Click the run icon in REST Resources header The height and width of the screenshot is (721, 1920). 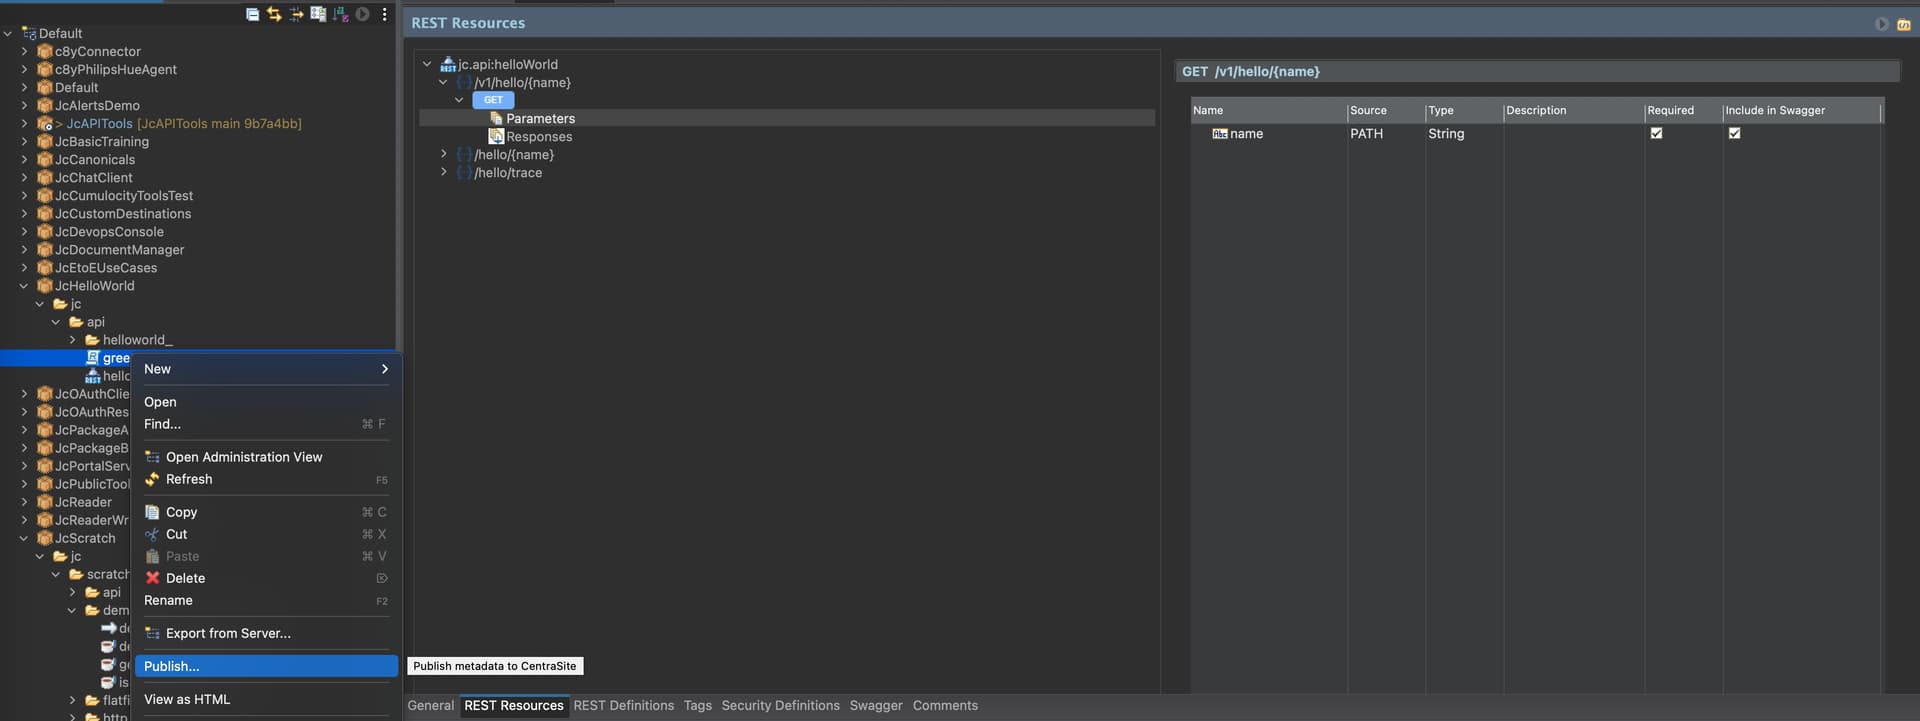[1881, 23]
